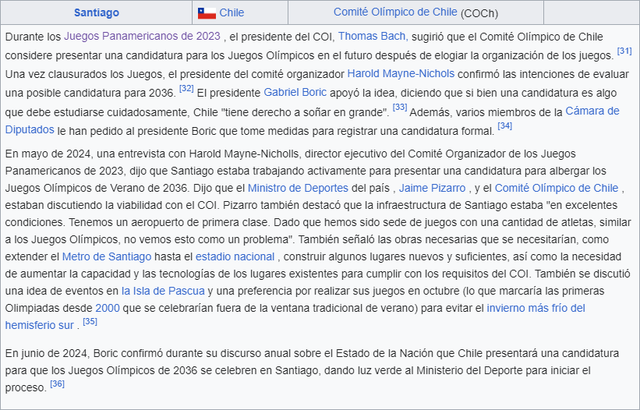Open the Gabriel Boric link
The image size is (640, 410).
pos(295,92)
